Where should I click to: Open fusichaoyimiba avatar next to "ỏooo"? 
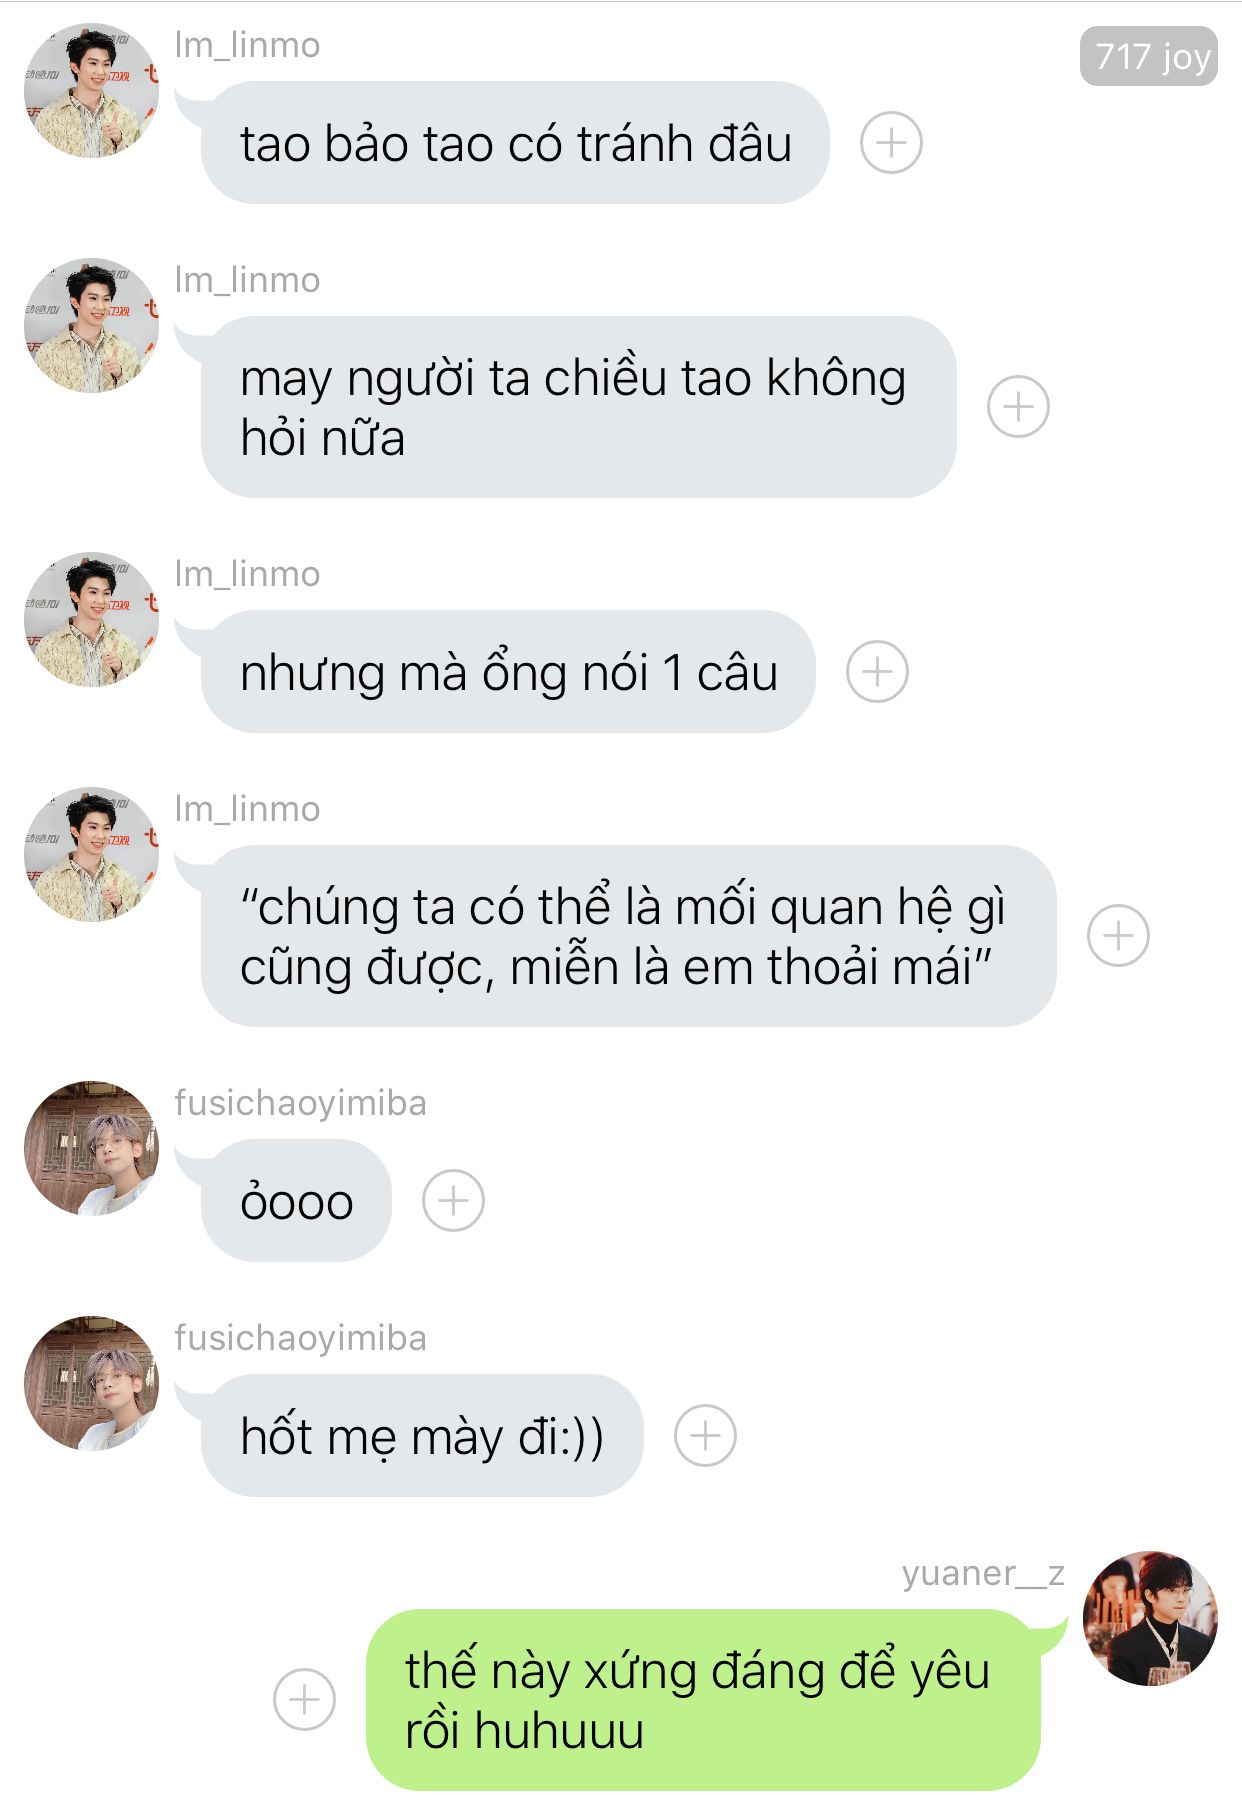coord(91,1148)
